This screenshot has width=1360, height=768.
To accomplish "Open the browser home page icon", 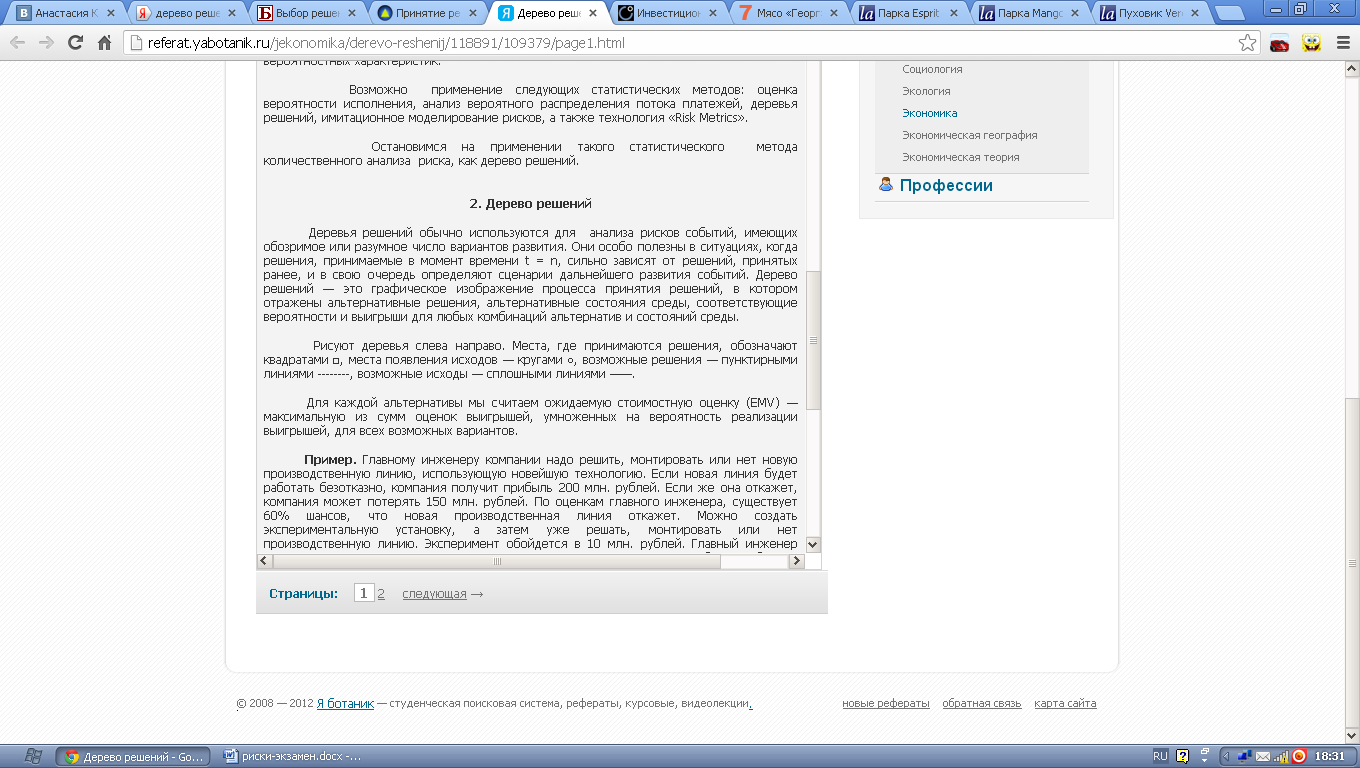I will [x=104, y=43].
